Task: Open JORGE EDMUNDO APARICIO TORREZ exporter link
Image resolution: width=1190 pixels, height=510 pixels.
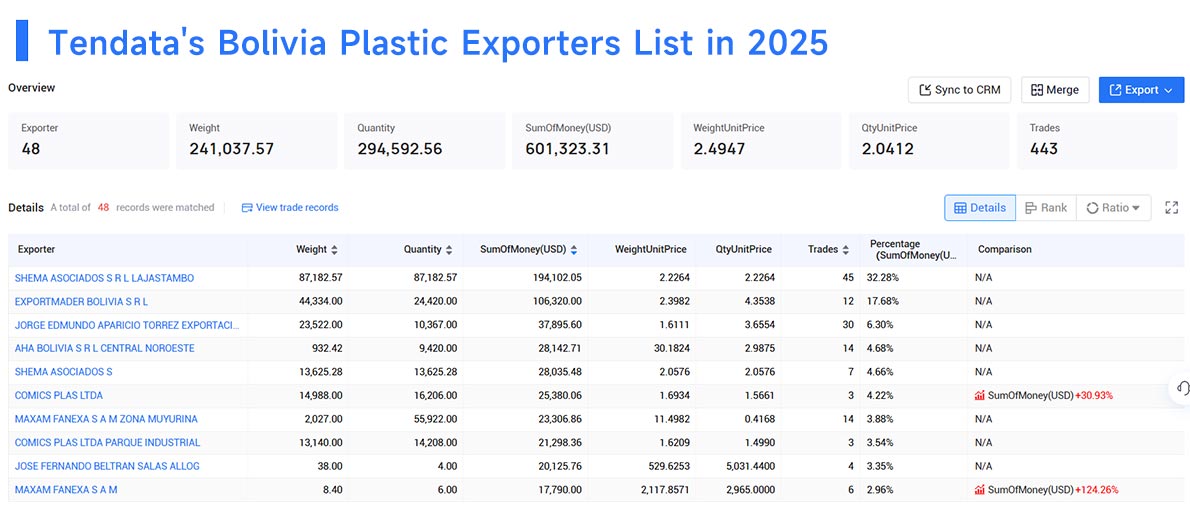Action: click(127, 325)
